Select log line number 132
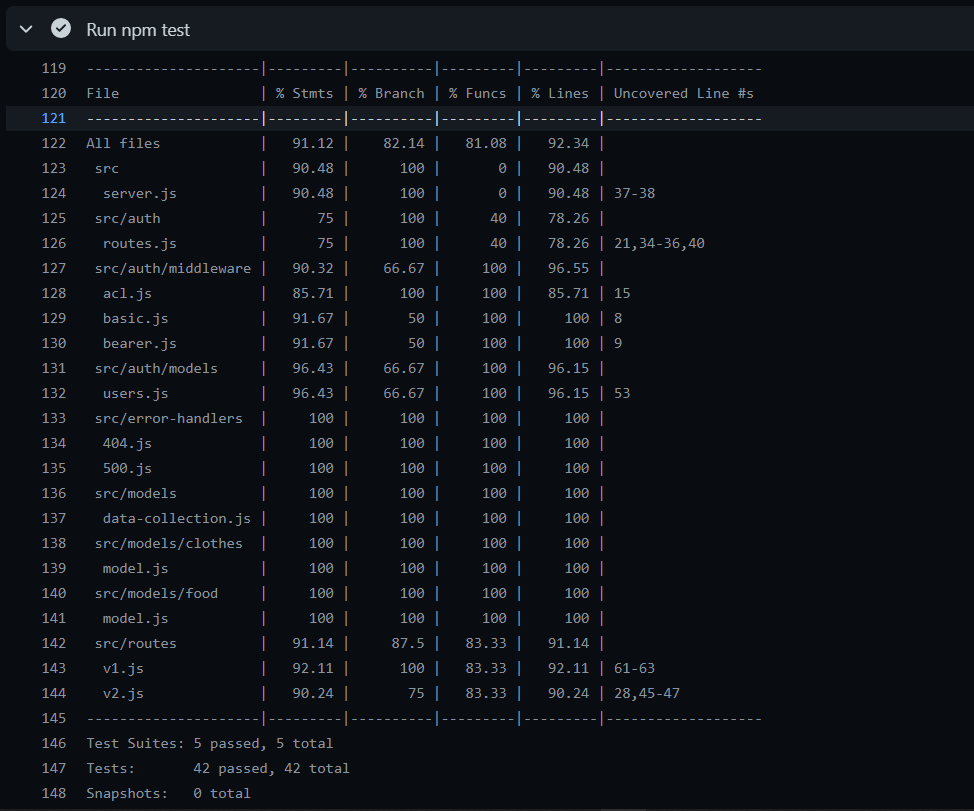 (x=54, y=393)
